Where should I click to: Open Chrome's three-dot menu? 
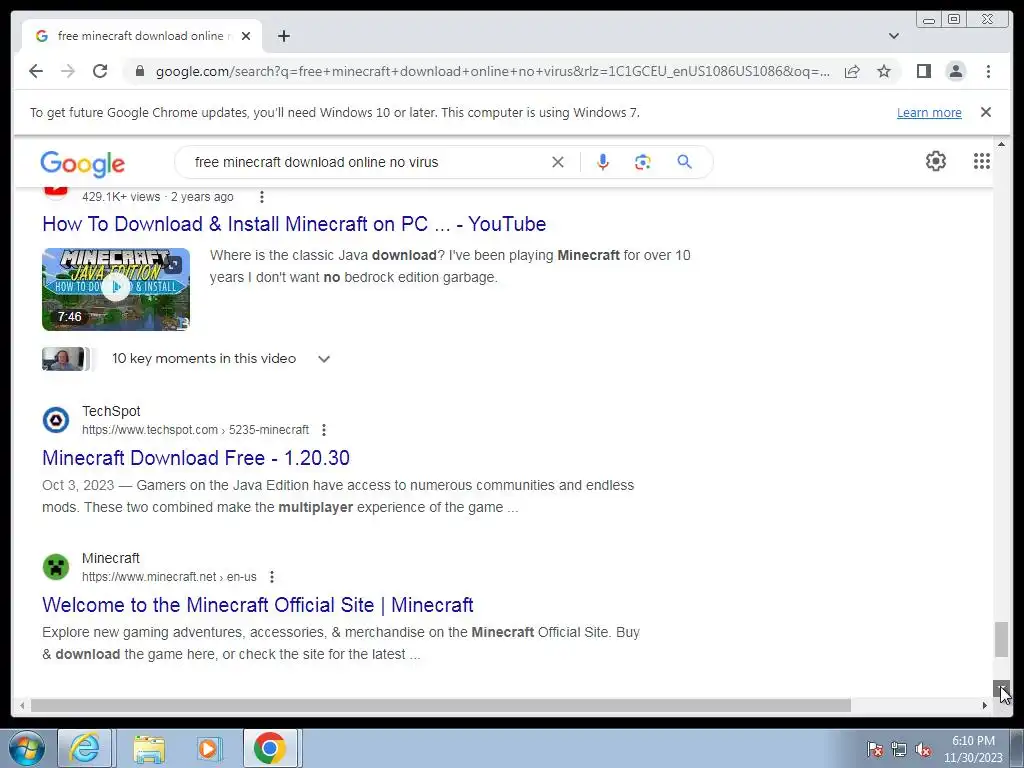[988, 71]
